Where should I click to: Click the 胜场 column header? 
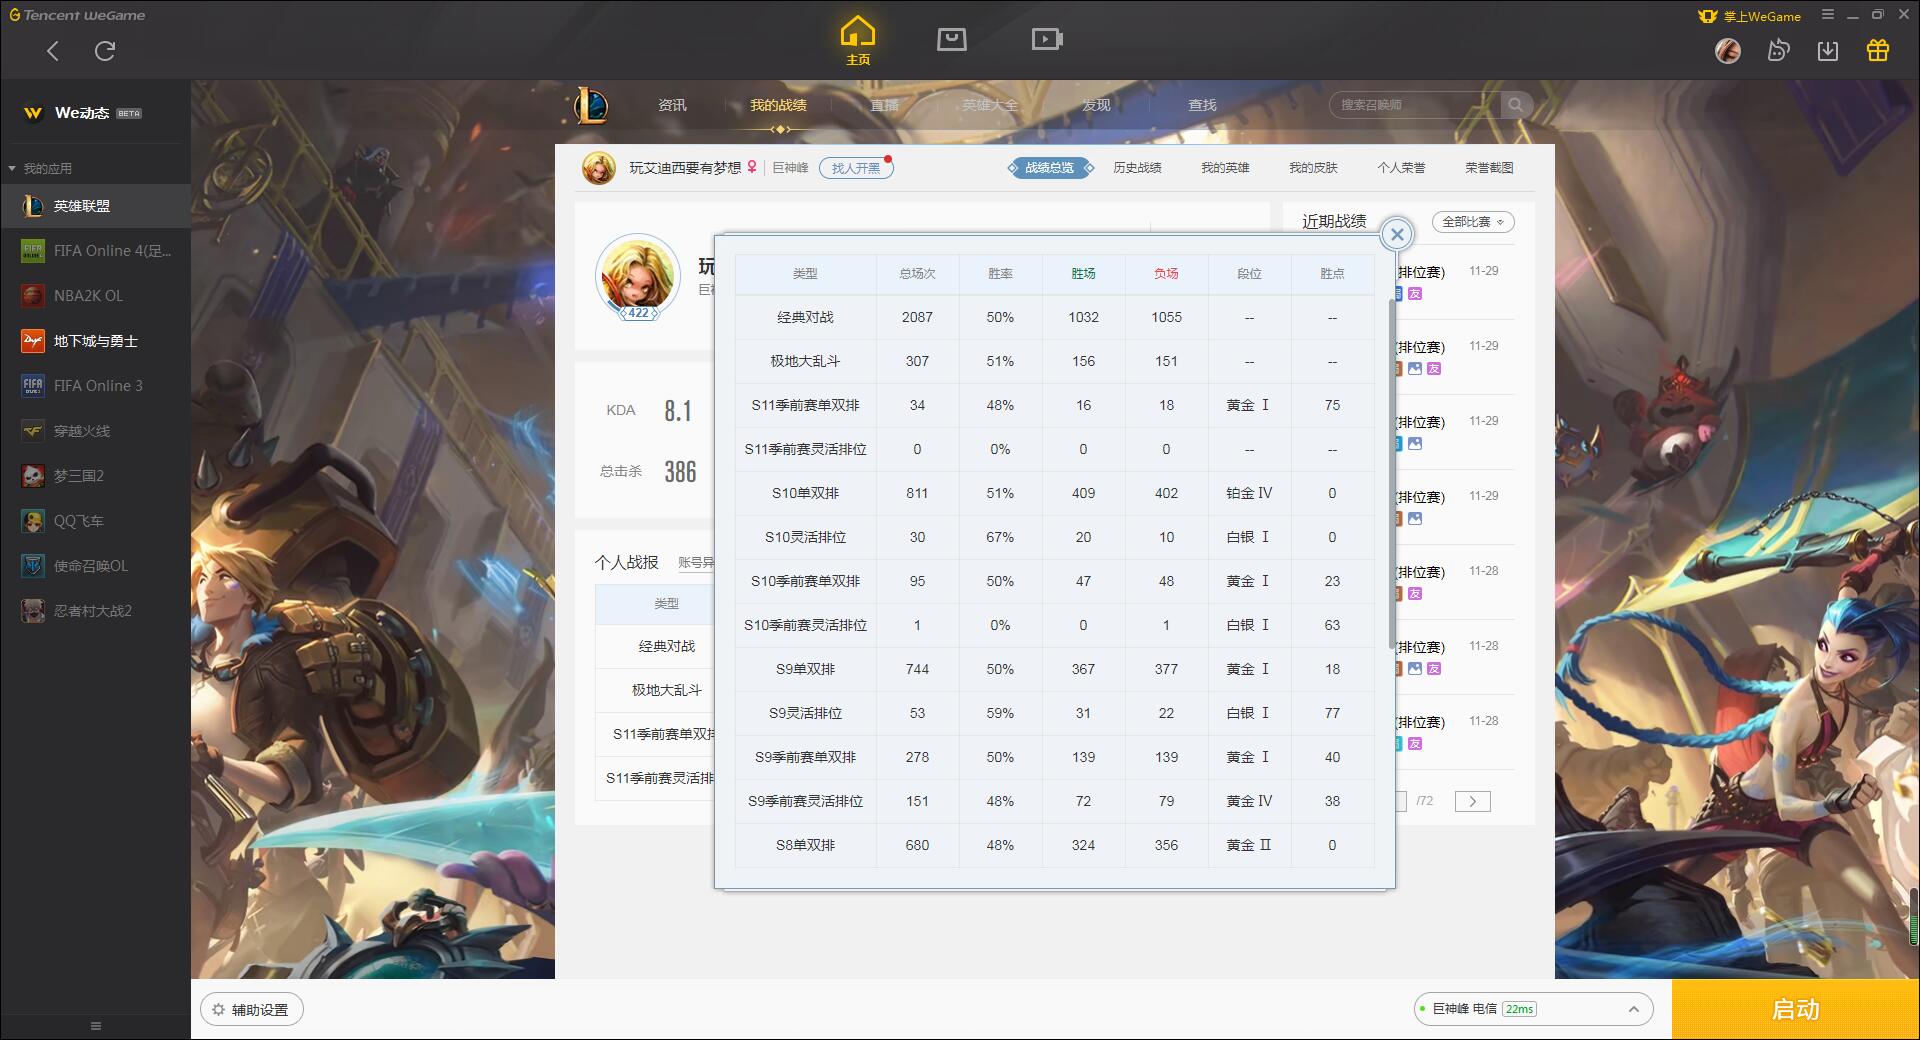[1083, 273]
